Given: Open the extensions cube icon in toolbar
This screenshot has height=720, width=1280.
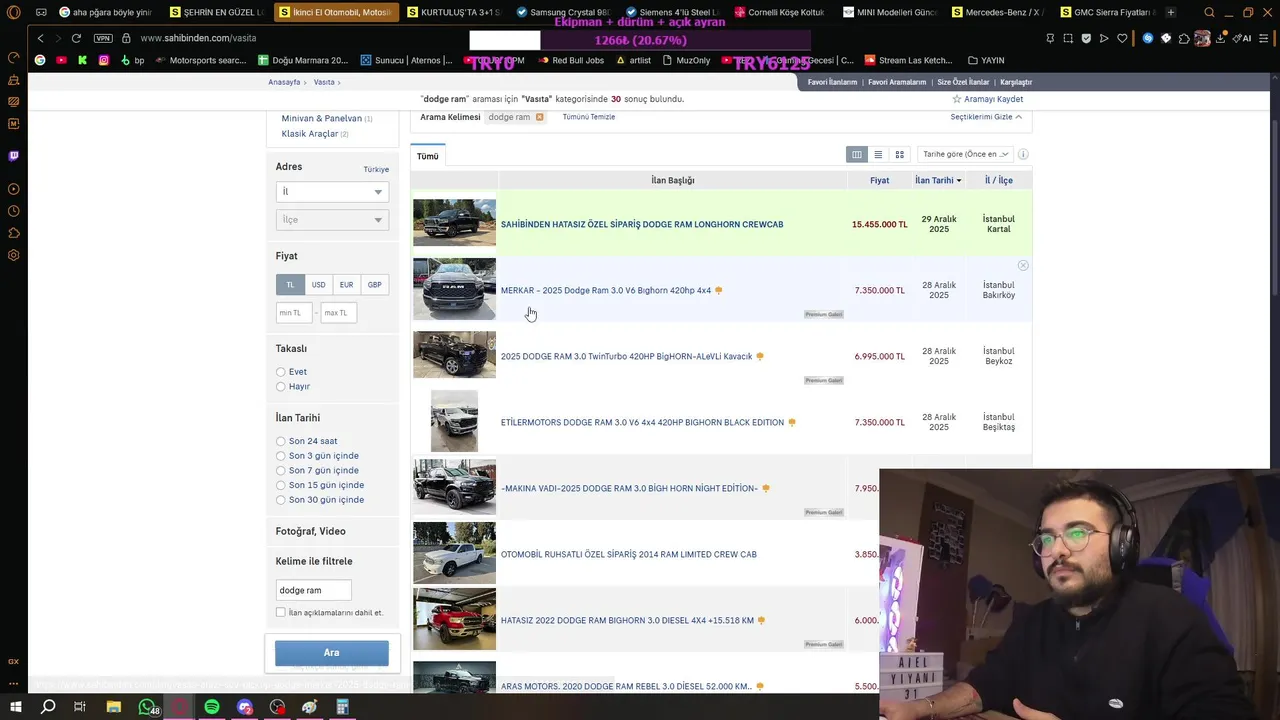Looking at the screenshot, I should (x=1184, y=38).
